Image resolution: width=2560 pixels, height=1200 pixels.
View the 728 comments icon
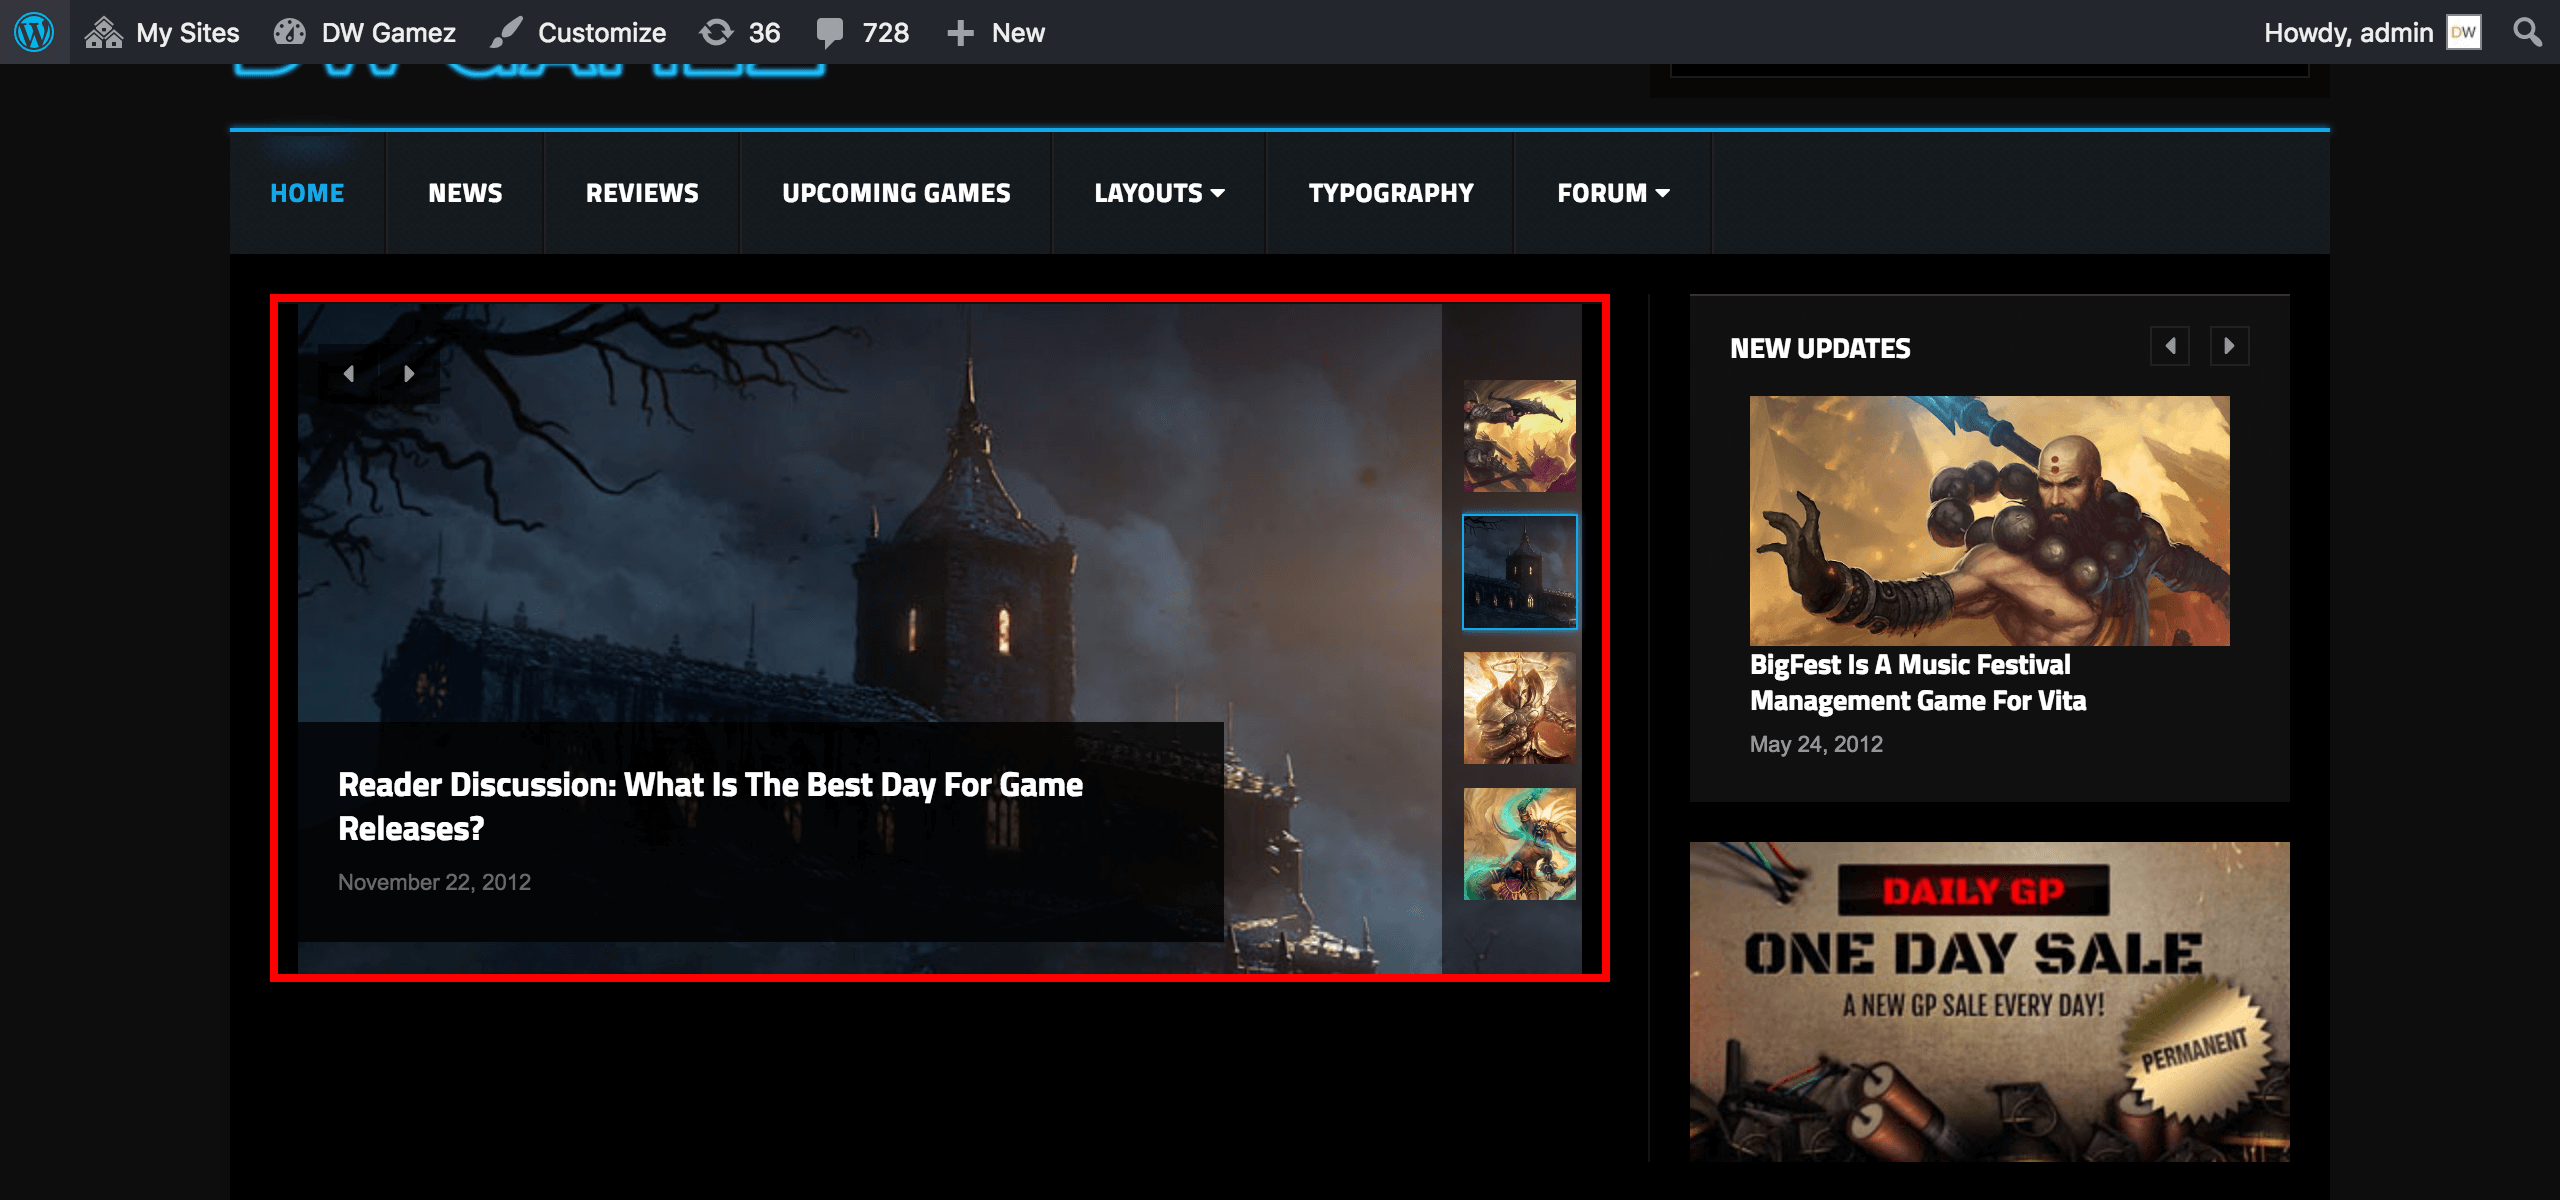(862, 32)
